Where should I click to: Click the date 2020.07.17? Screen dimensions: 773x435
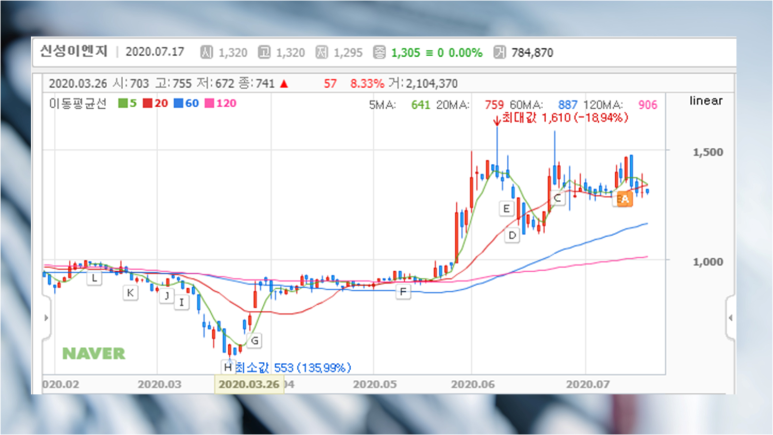coord(155,52)
